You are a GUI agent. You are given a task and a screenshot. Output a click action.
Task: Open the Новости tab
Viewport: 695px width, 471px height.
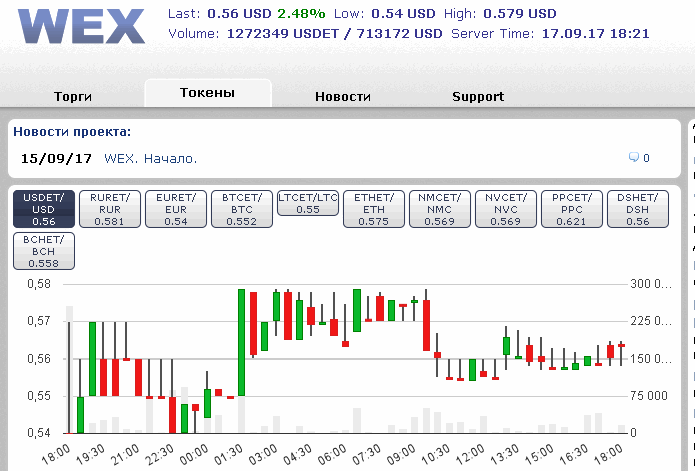[343, 96]
